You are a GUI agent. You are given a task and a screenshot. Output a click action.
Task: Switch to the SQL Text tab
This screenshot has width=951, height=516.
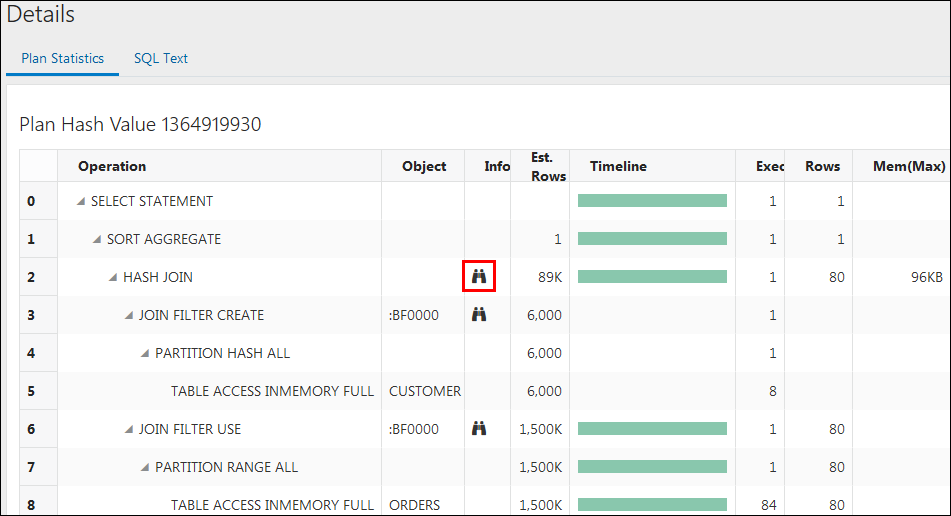(x=161, y=58)
